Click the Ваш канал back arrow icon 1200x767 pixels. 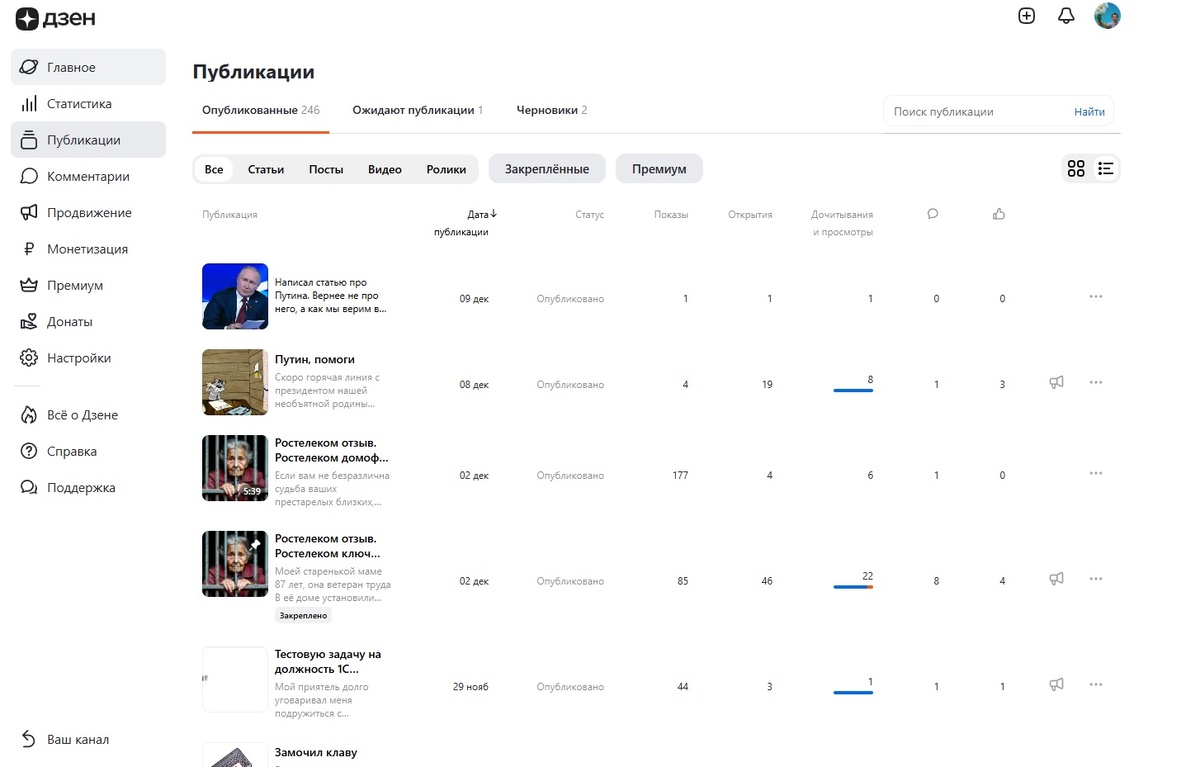pyautogui.click(x=29, y=740)
